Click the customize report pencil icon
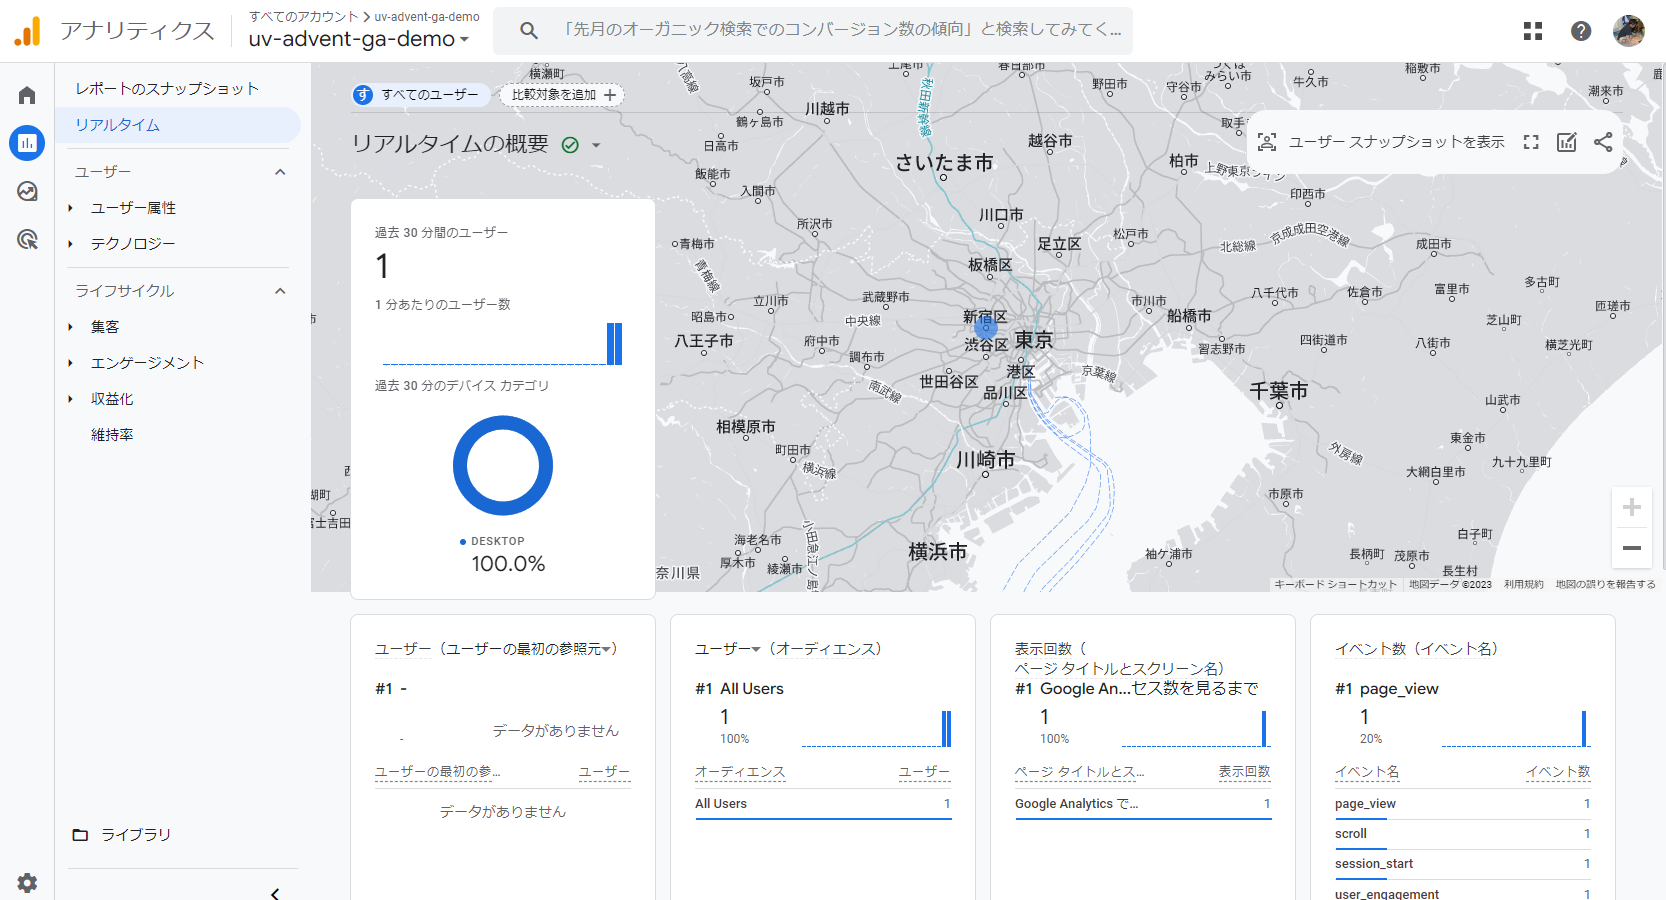 (1567, 142)
